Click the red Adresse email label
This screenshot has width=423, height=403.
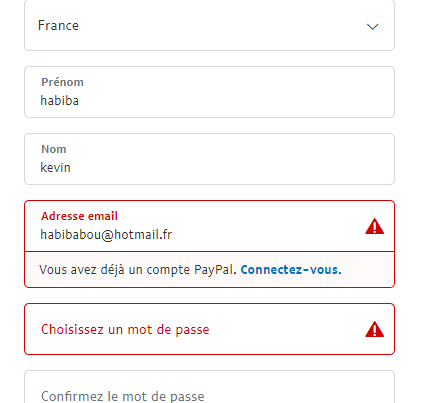pos(79,216)
